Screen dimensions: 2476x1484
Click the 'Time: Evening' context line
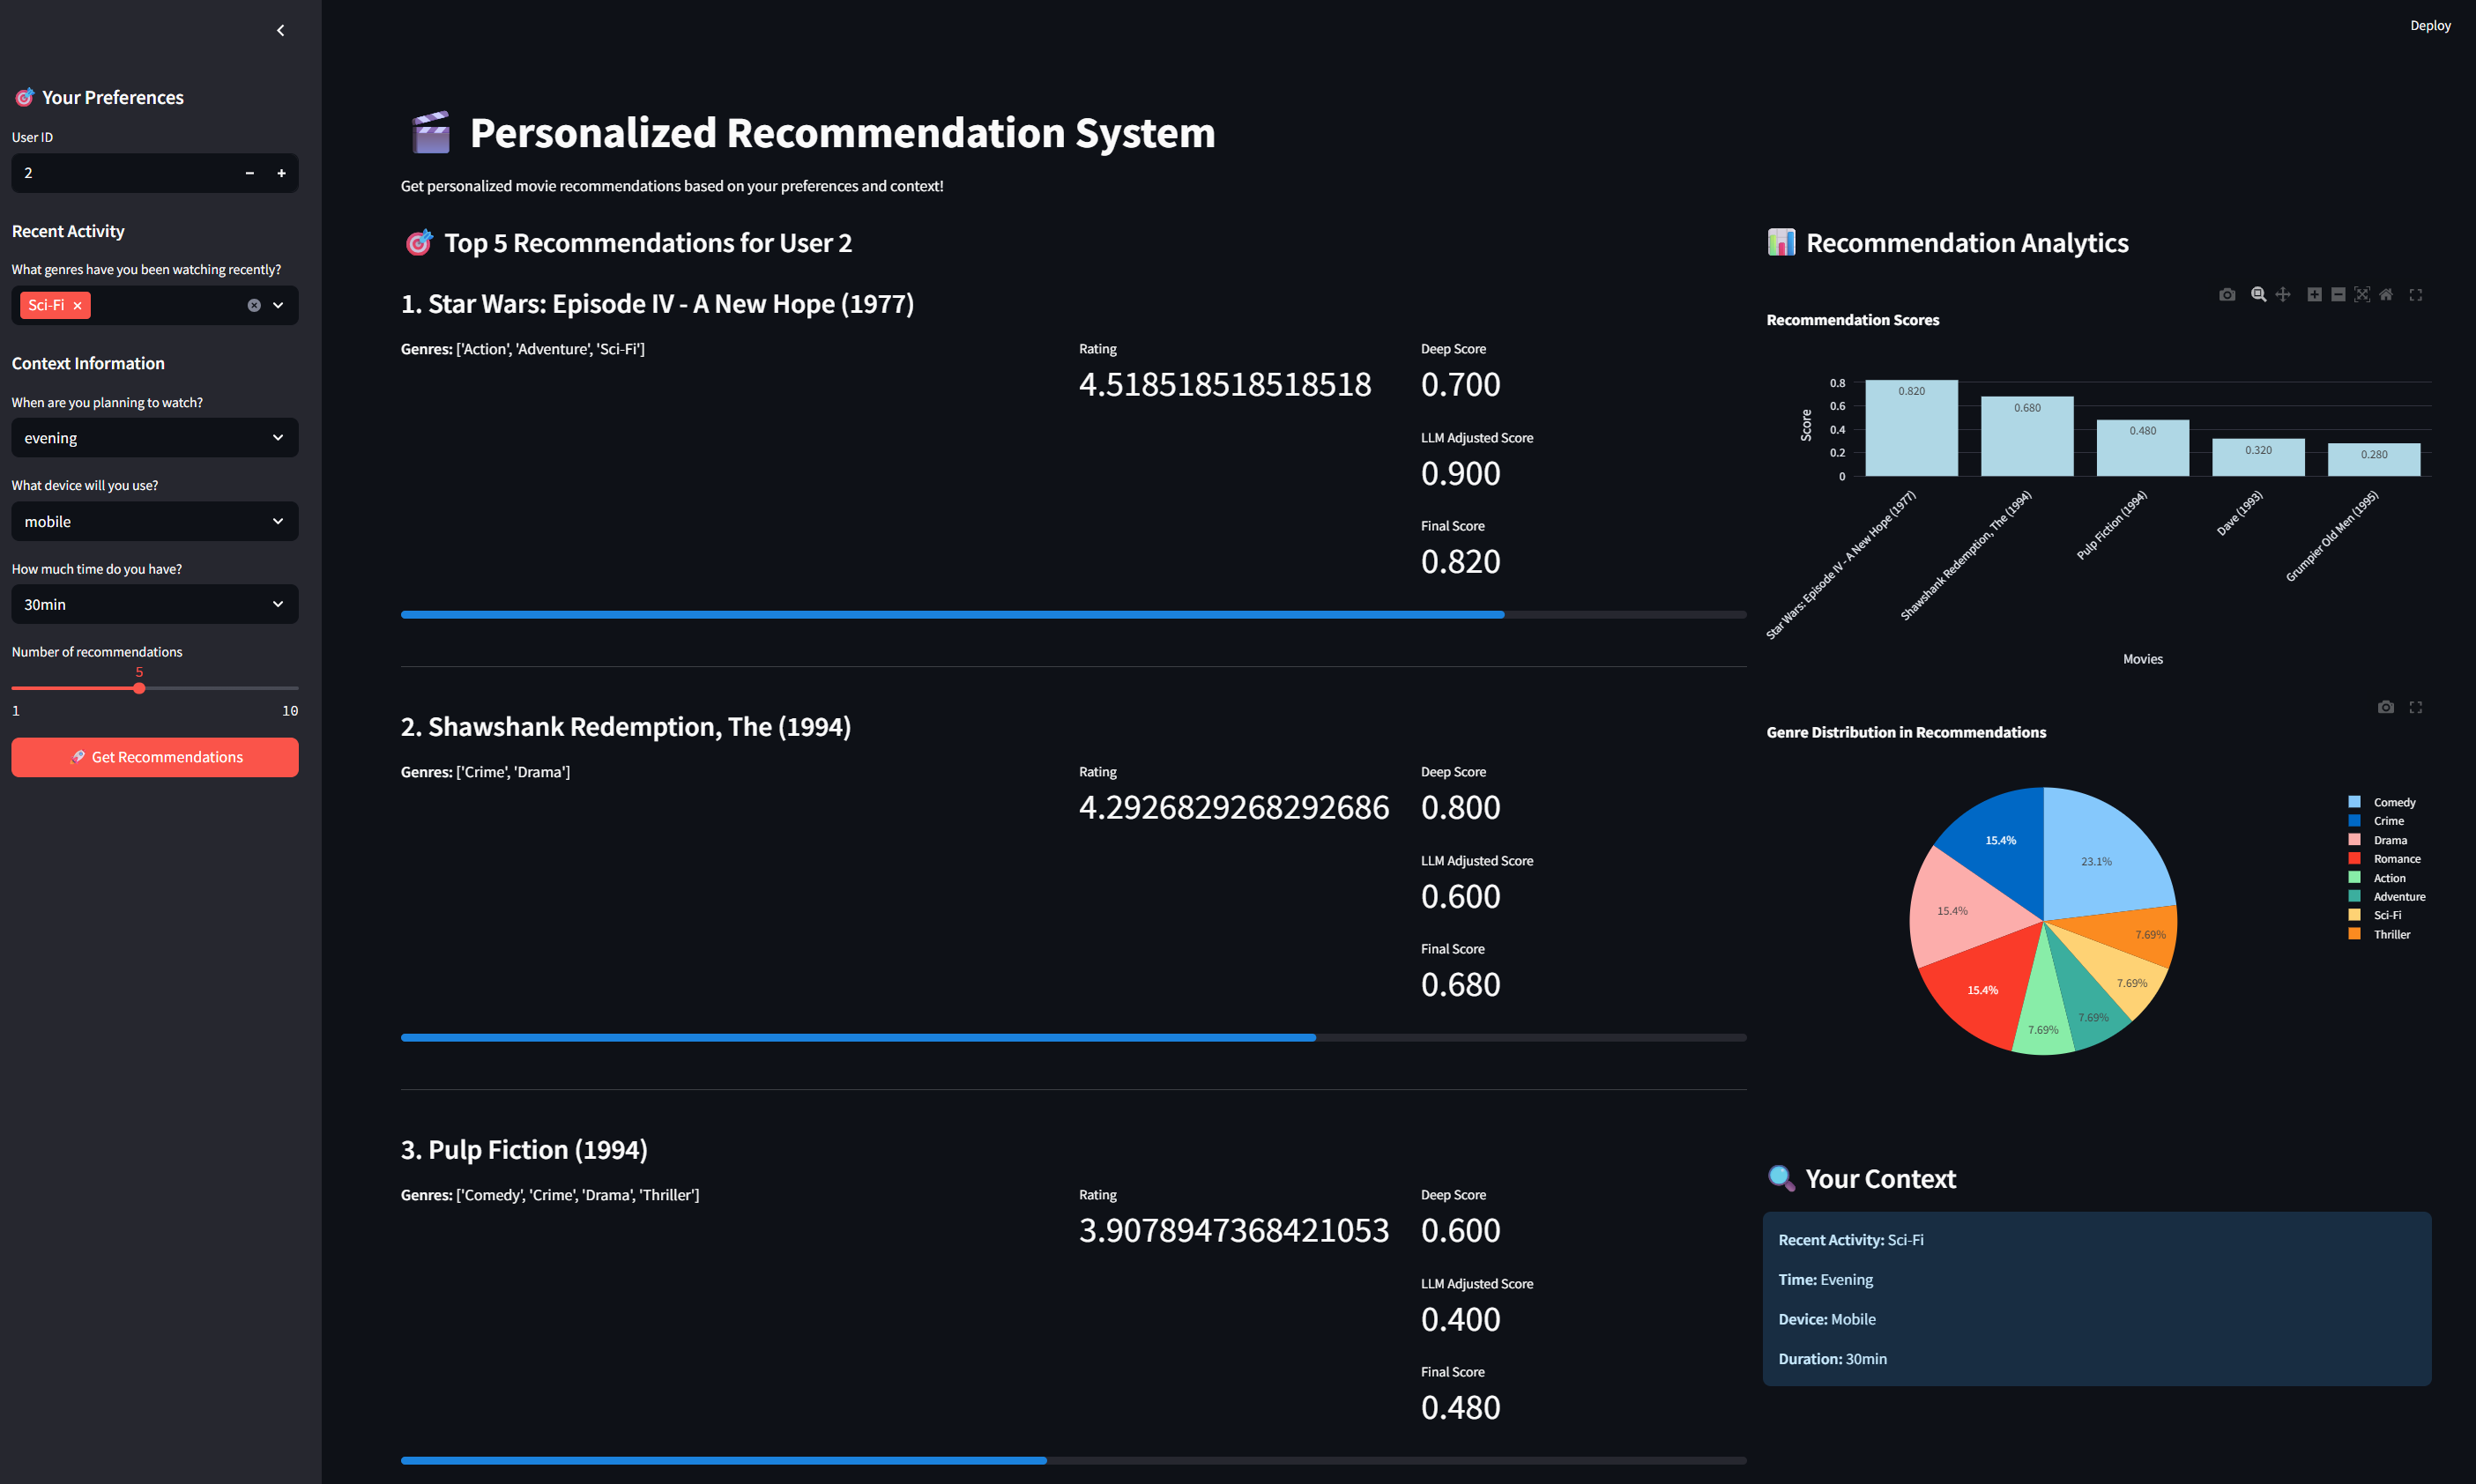(x=1826, y=1280)
